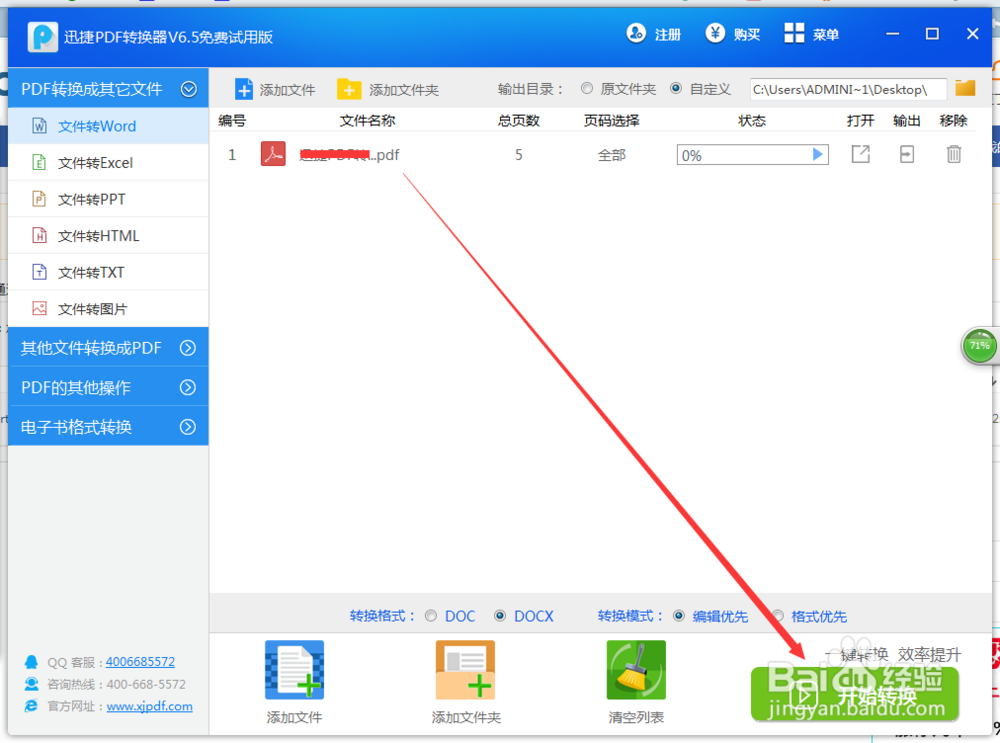Click the top toolbar 添加文件夹 folder icon
The width and height of the screenshot is (1000, 743).
tap(349, 89)
